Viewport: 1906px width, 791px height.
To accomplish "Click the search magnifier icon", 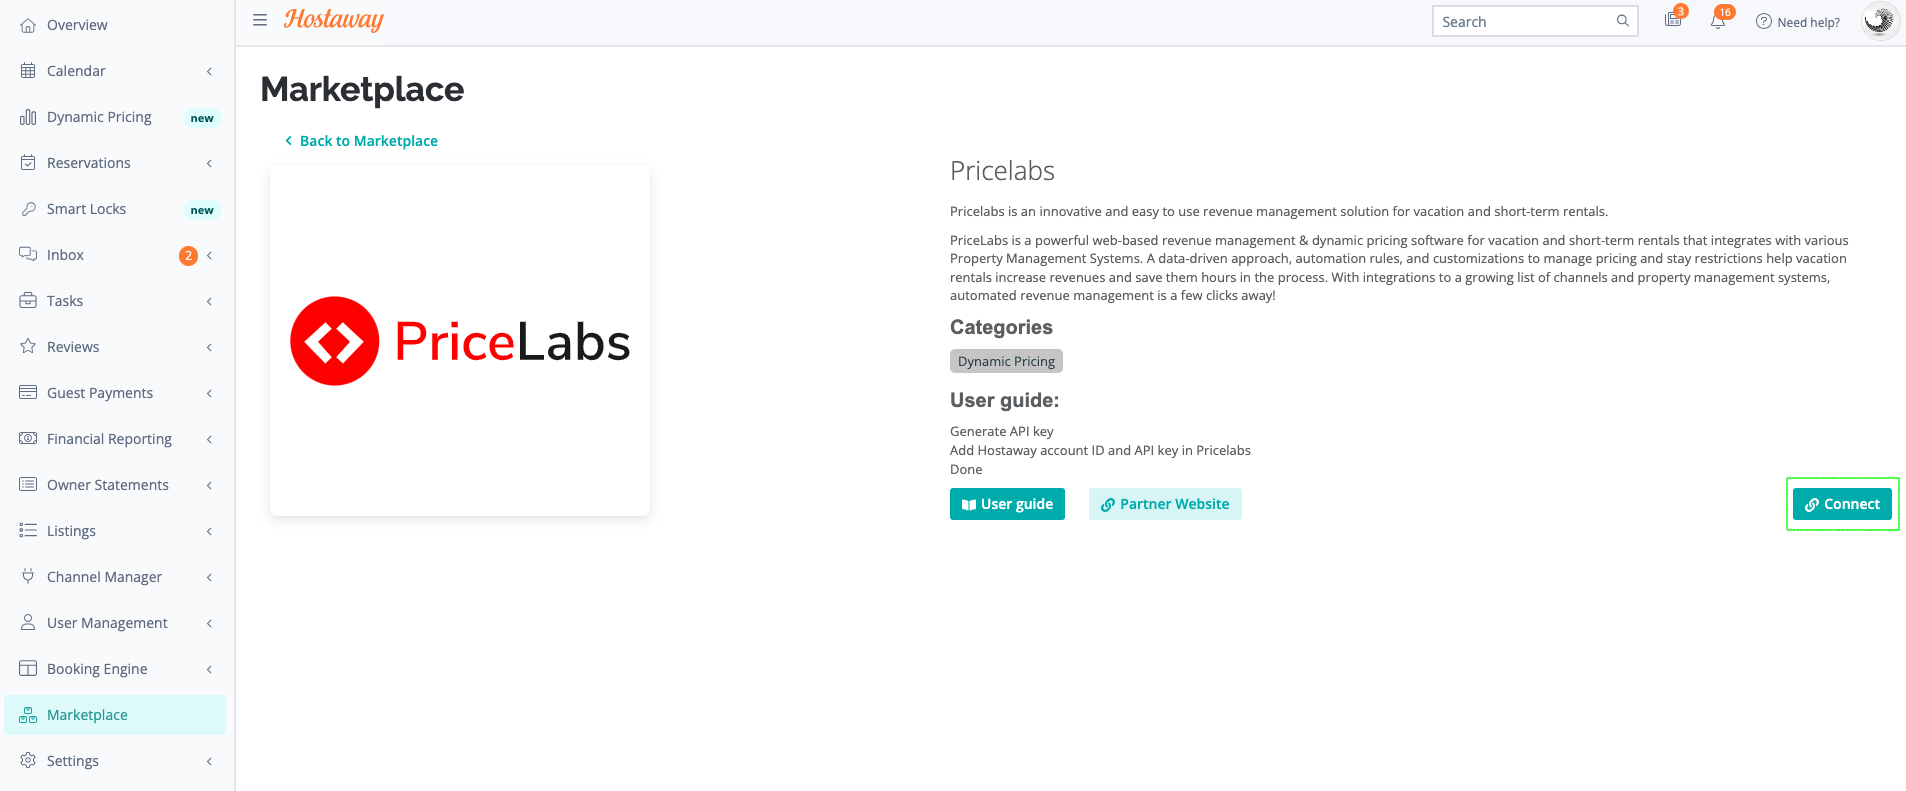I will click(1623, 21).
